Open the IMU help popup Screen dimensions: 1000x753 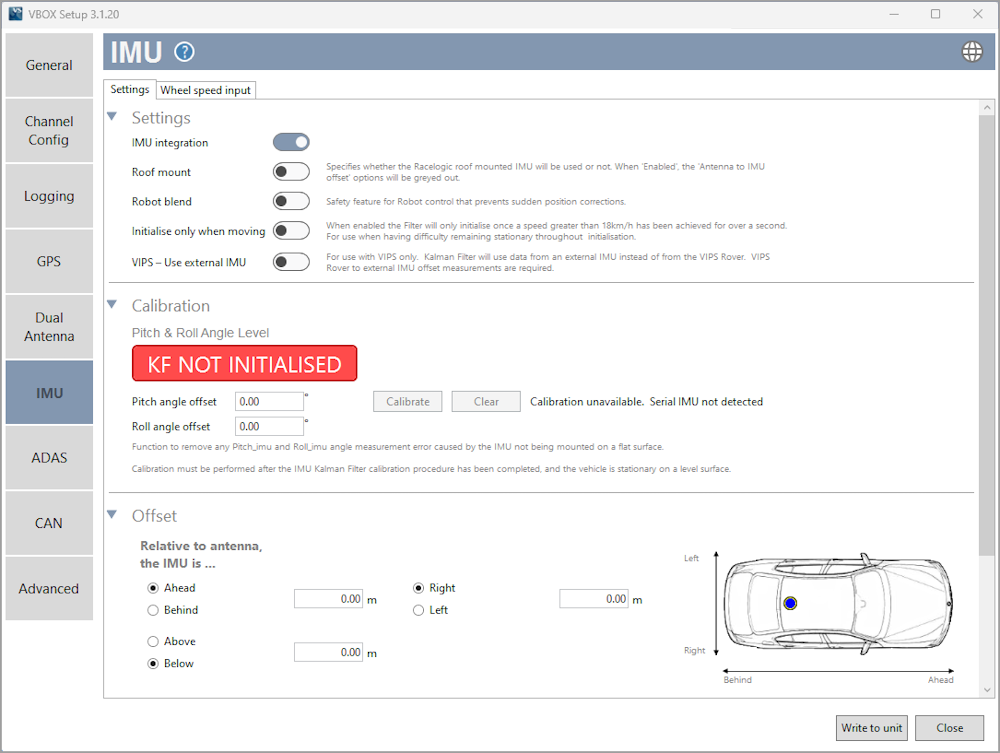186,52
